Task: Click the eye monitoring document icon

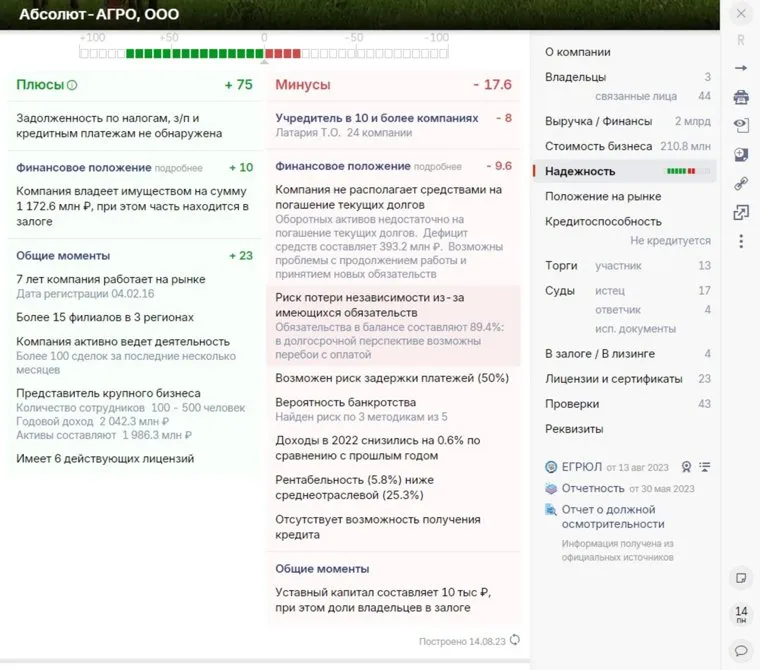Action: (x=741, y=126)
